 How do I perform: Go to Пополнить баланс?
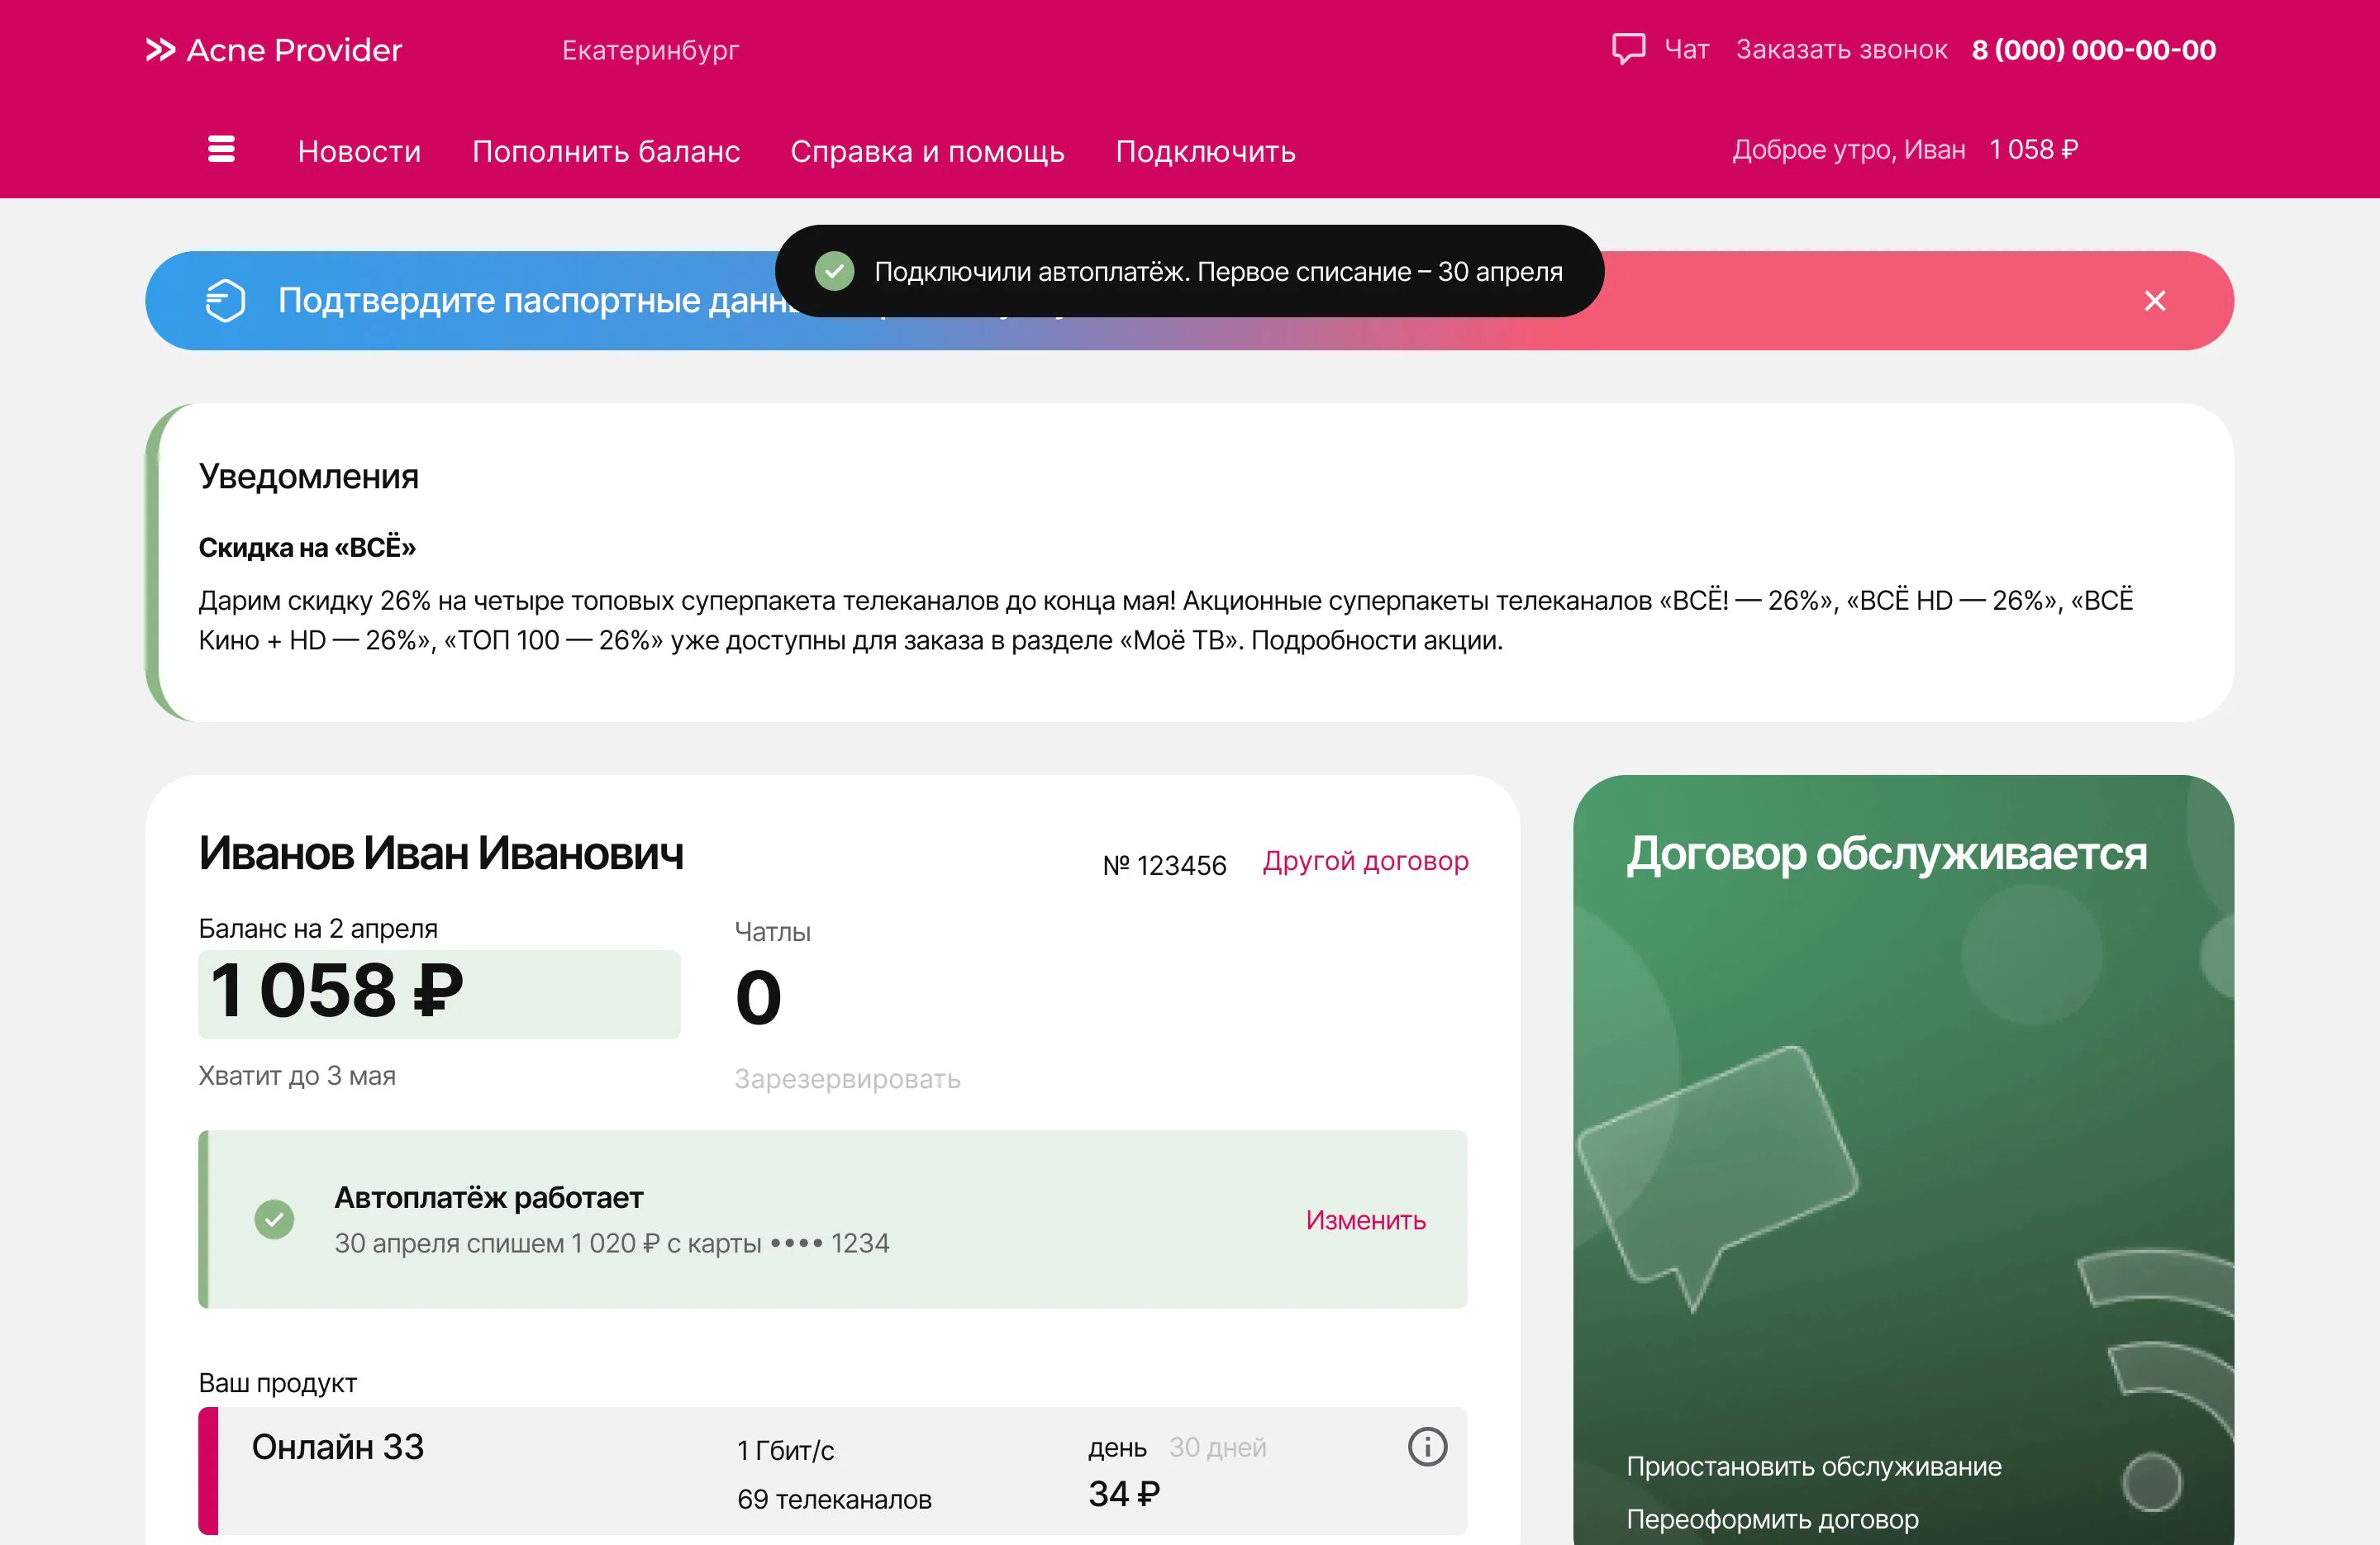(x=606, y=151)
